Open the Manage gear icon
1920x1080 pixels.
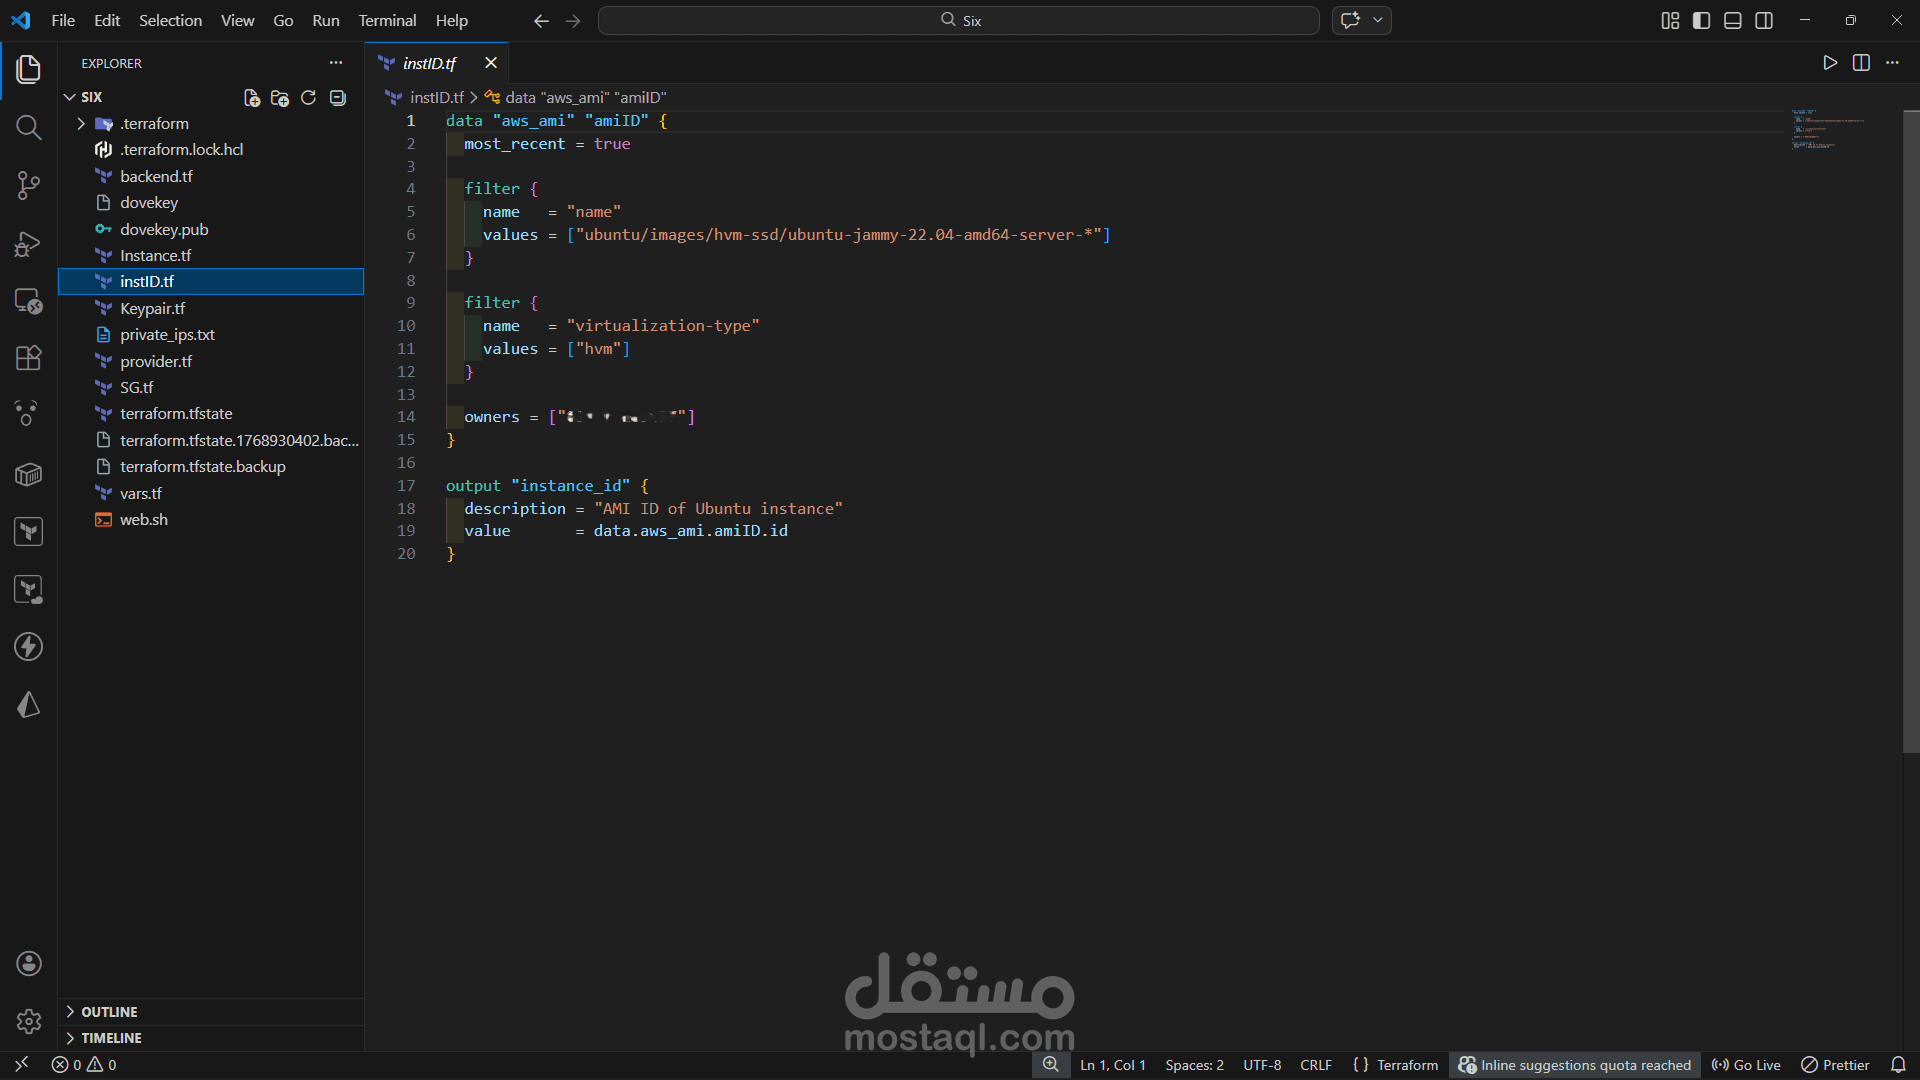(x=28, y=1021)
